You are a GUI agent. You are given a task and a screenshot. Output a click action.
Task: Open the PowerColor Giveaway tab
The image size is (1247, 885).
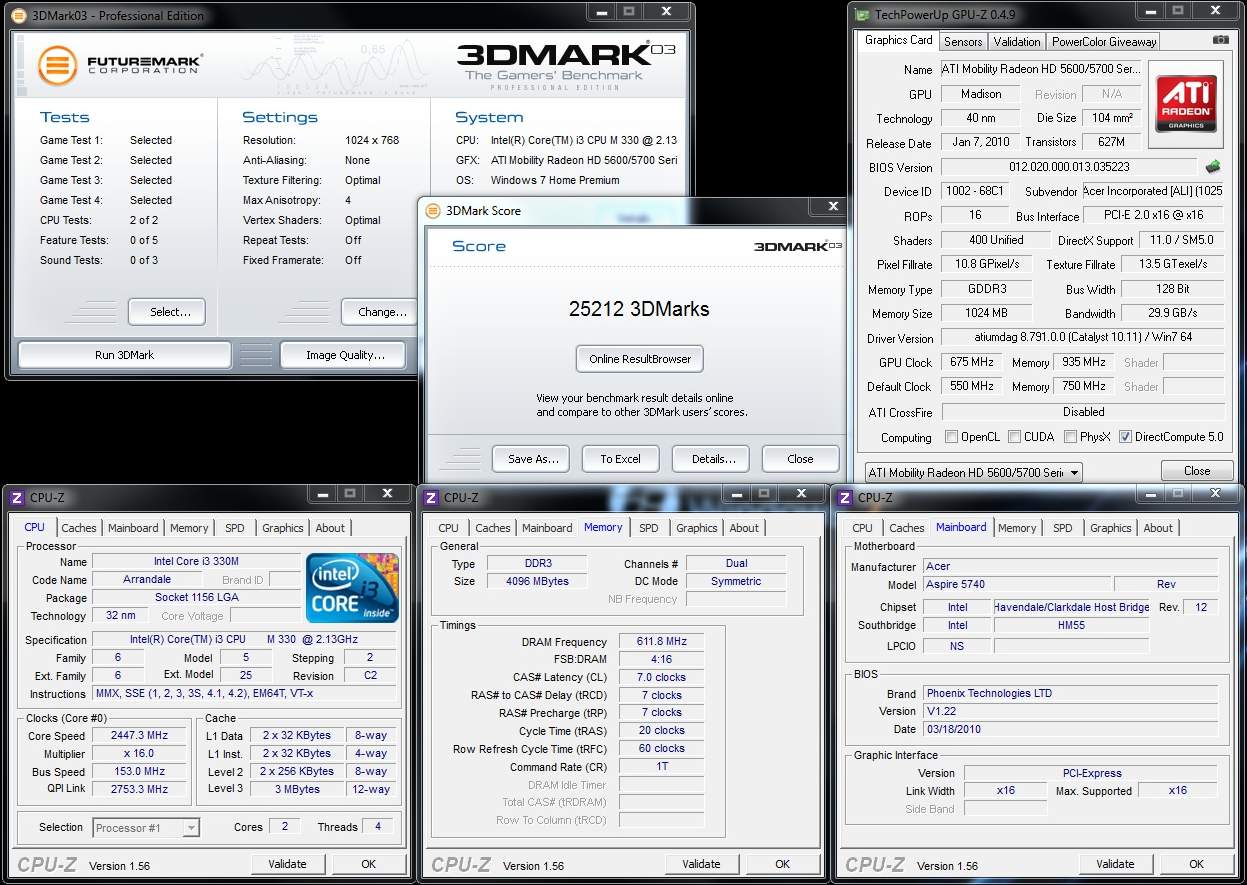pyautogui.click(x=1104, y=41)
